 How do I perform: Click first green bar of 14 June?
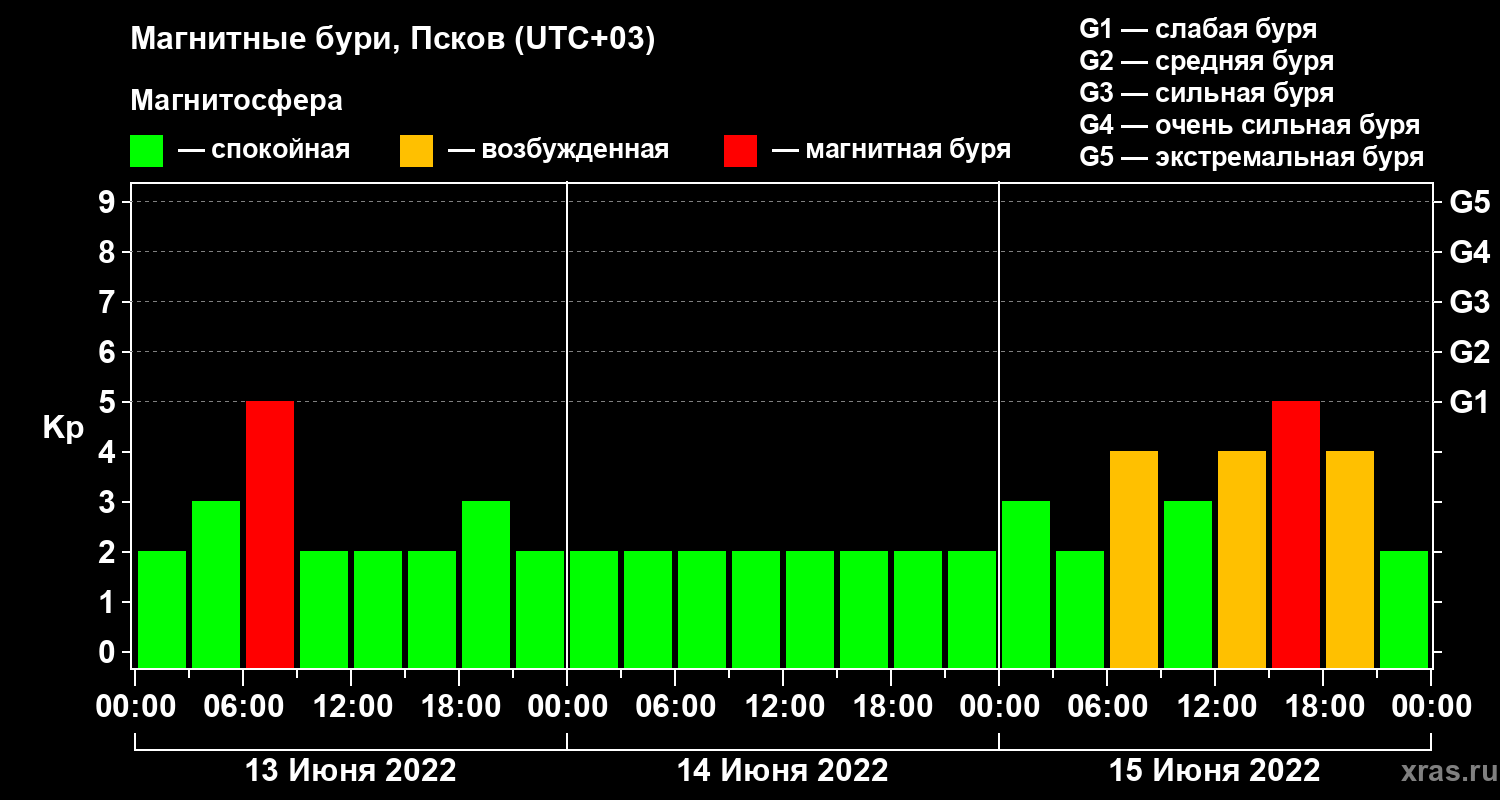[x=594, y=609]
